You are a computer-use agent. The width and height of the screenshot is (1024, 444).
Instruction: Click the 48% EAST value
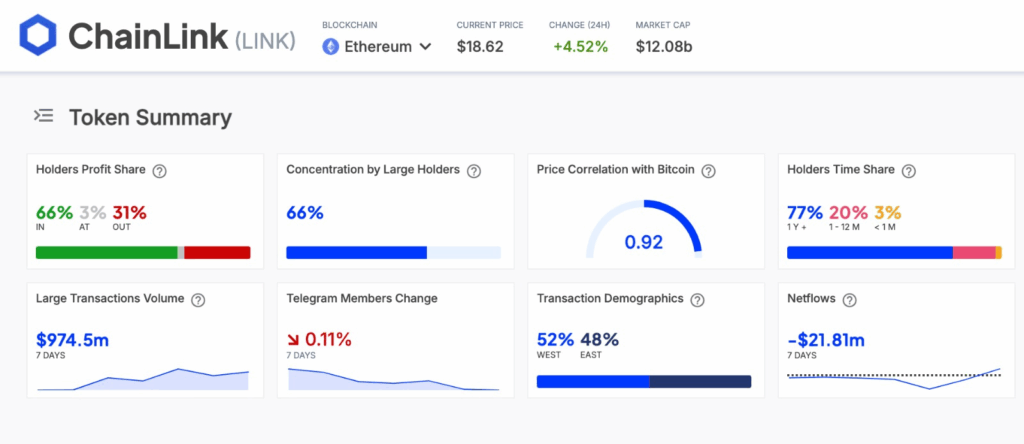tap(600, 340)
